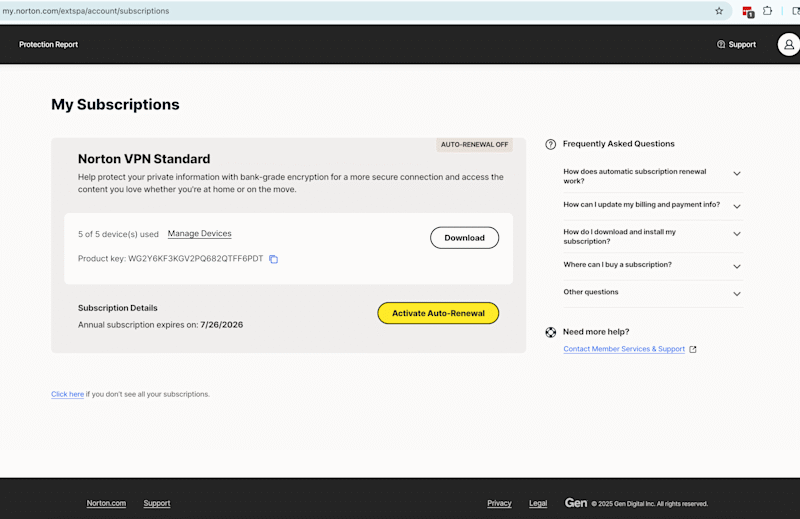The width and height of the screenshot is (800, 519).
Task: Open the Privacy footer link
Action: (499, 503)
